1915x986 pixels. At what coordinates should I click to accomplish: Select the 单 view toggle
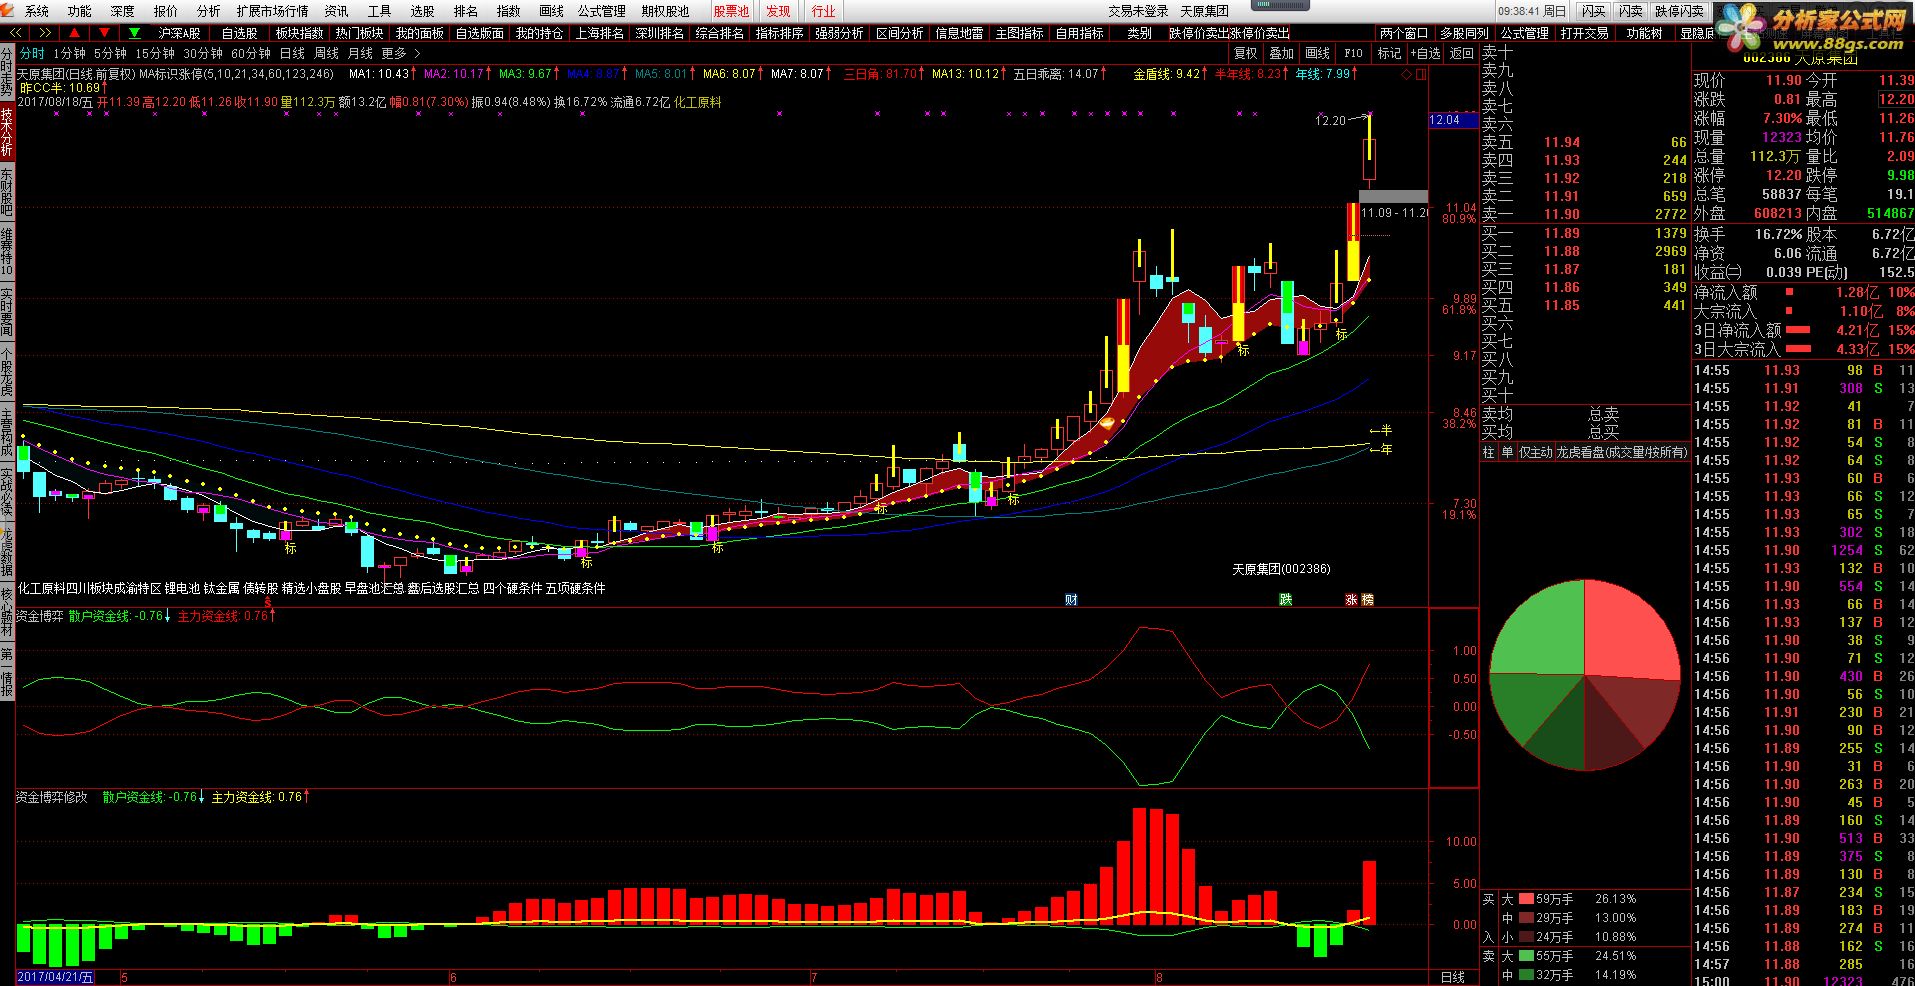(x=1507, y=452)
